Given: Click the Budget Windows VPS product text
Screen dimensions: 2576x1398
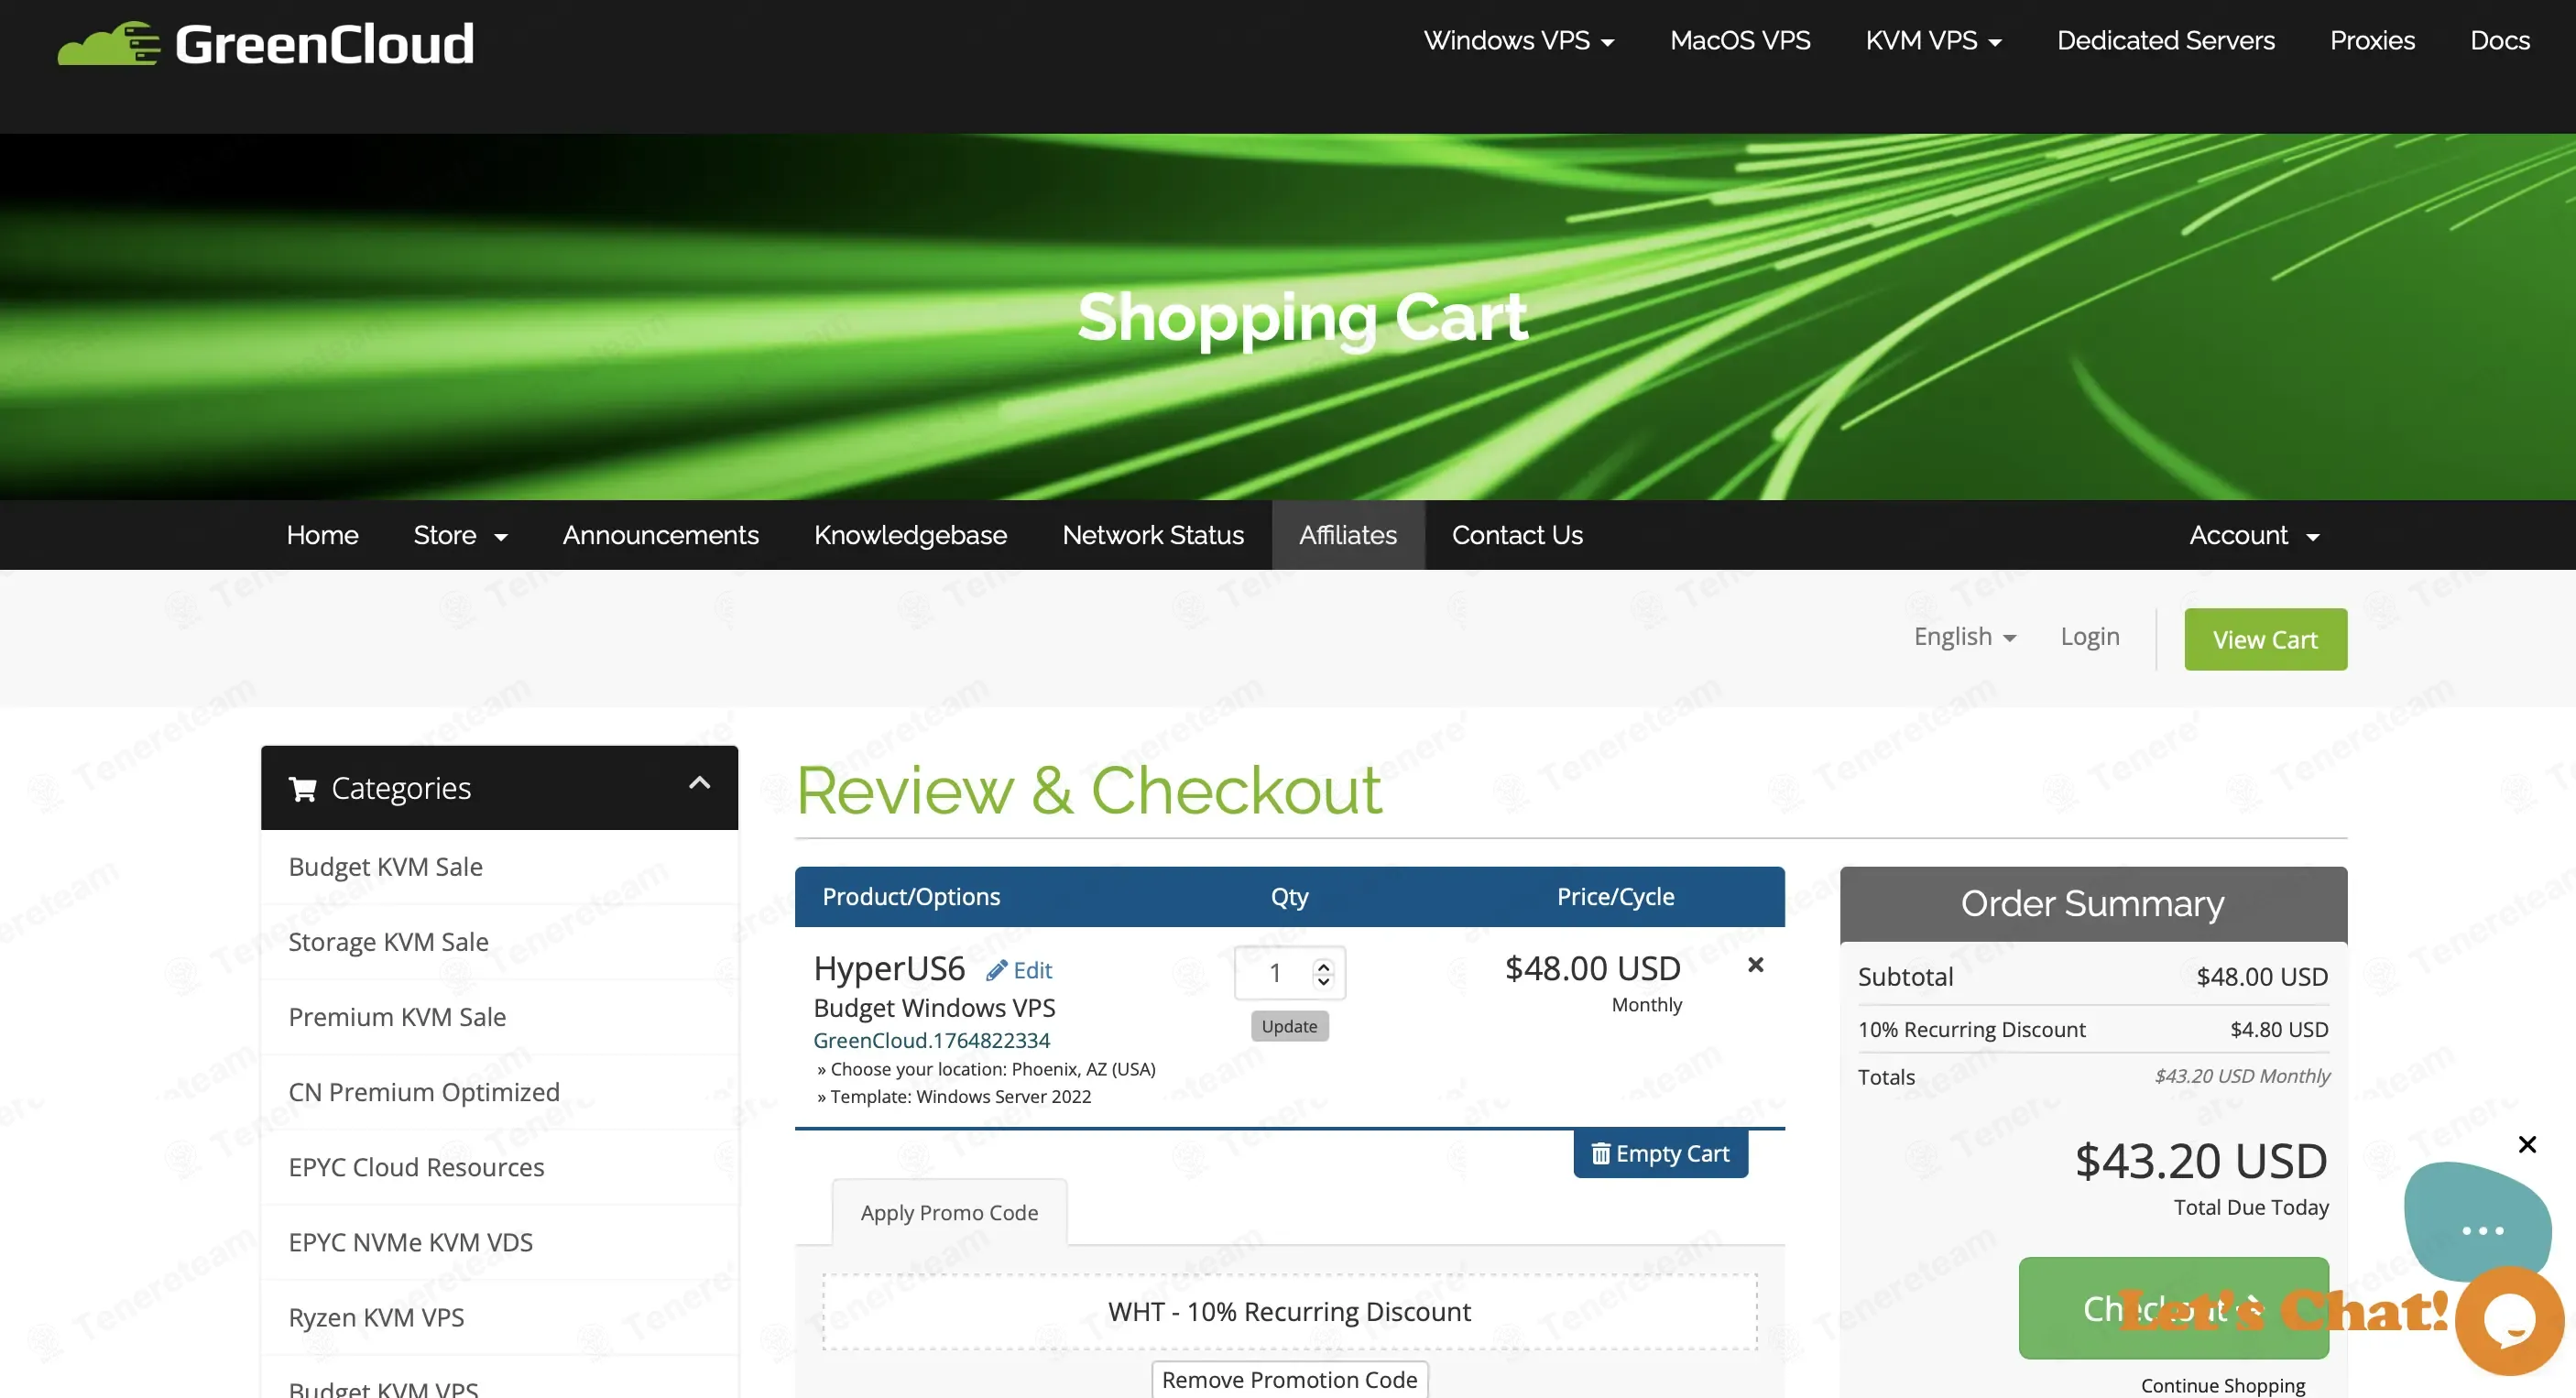Looking at the screenshot, I should 934,1008.
